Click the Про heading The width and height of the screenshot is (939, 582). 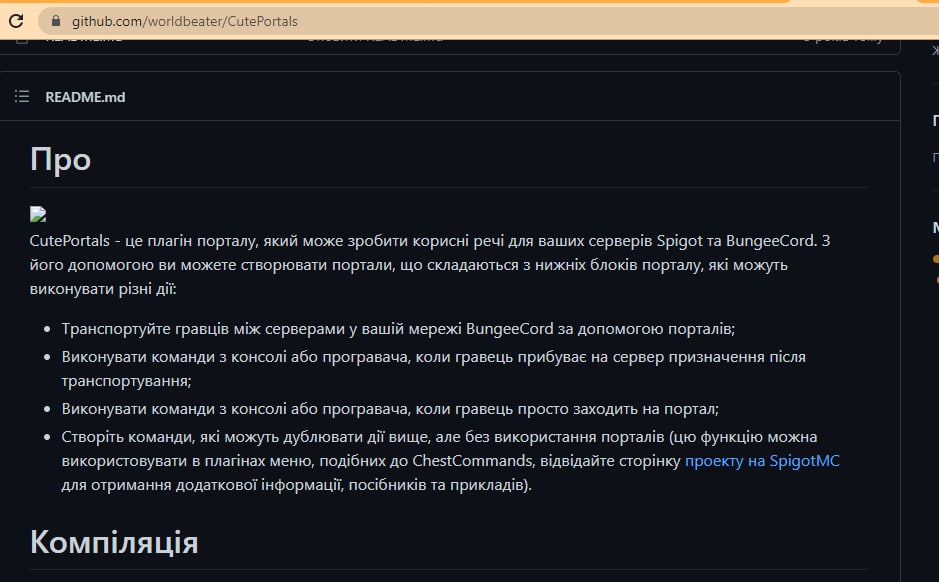click(60, 160)
